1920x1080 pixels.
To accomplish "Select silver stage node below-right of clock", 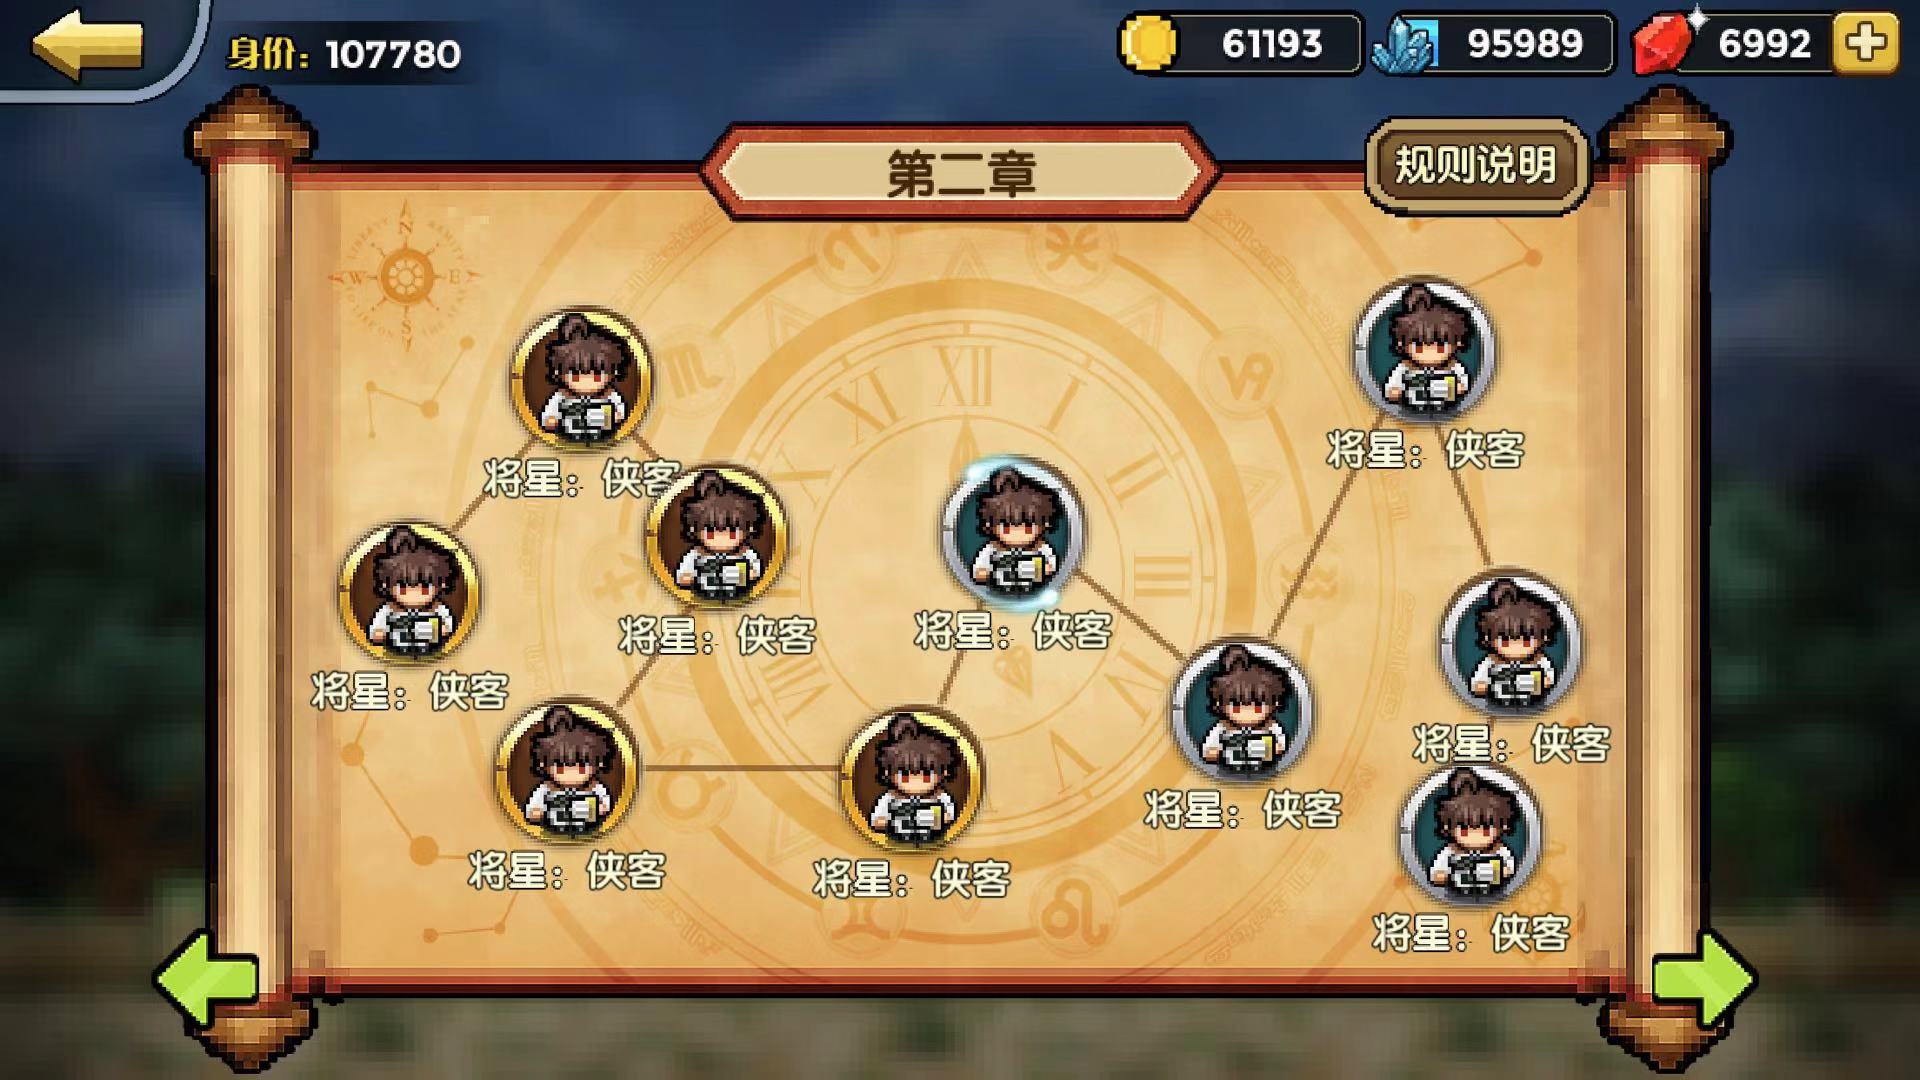I will tap(1241, 710).
